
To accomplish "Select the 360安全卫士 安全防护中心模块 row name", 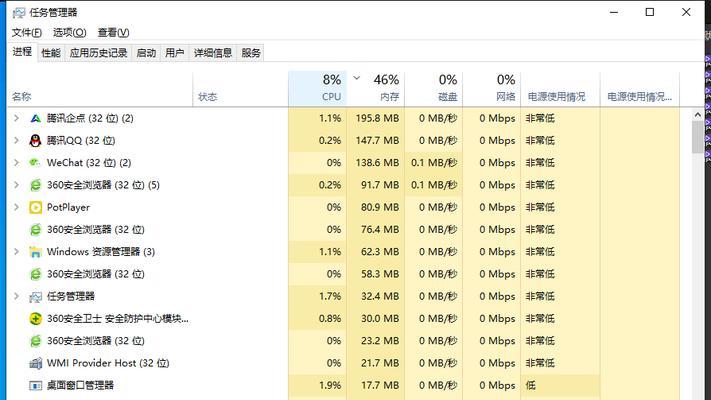I will (118, 318).
